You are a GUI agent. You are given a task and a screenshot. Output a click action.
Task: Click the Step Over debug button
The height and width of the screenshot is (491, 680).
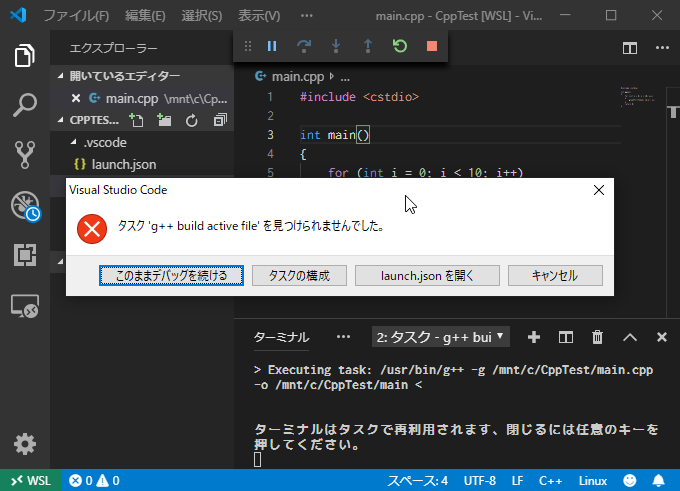[x=304, y=46]
